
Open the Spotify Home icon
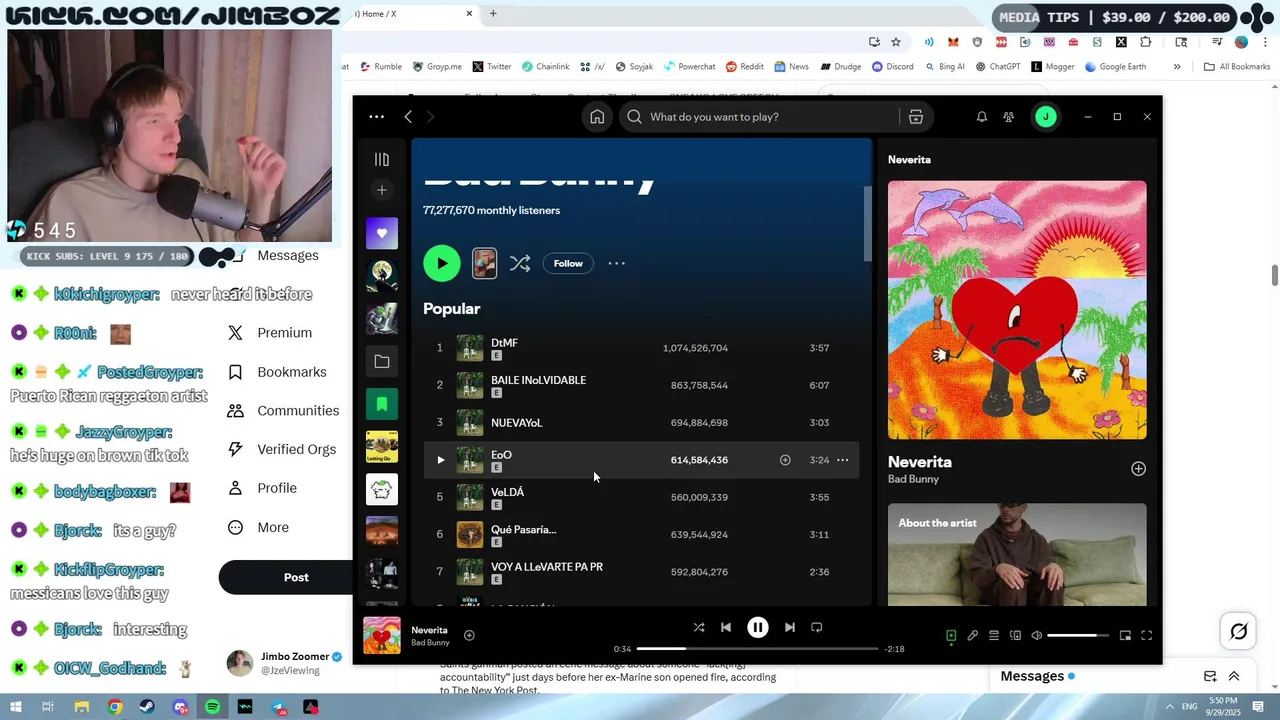click(597, 117)
